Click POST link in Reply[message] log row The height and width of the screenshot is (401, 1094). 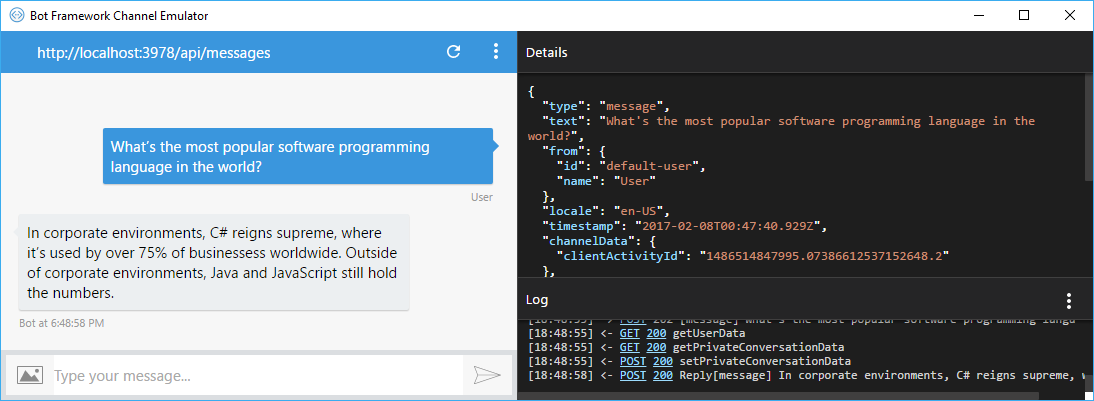pyautogui.click(x=633, y=376)
